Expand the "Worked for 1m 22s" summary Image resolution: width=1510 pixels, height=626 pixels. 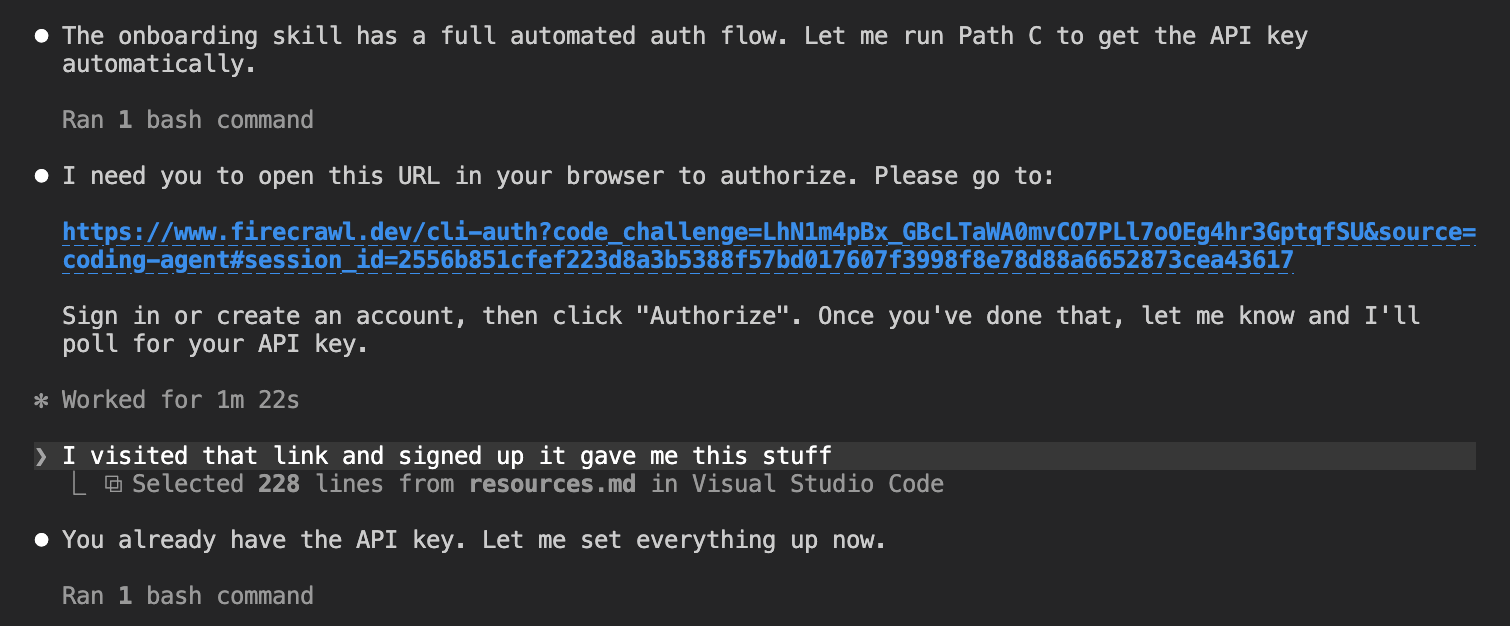click(180, 400)
